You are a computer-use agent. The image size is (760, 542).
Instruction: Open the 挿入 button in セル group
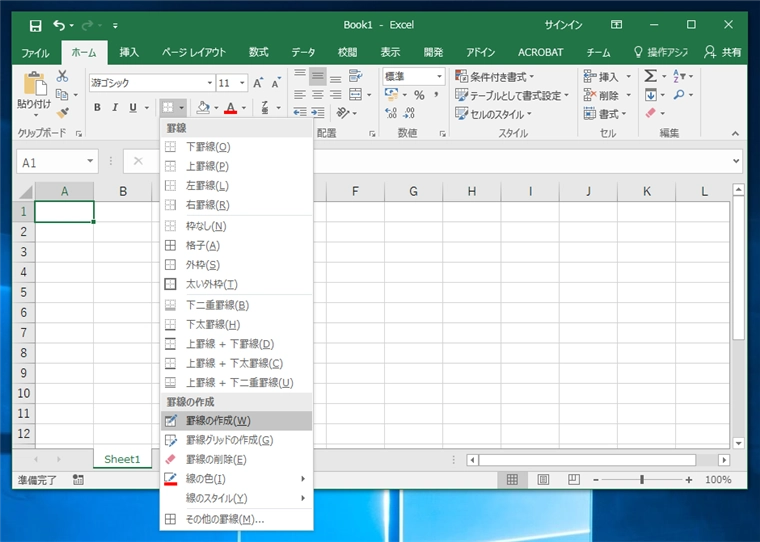[x=607, y=77]
